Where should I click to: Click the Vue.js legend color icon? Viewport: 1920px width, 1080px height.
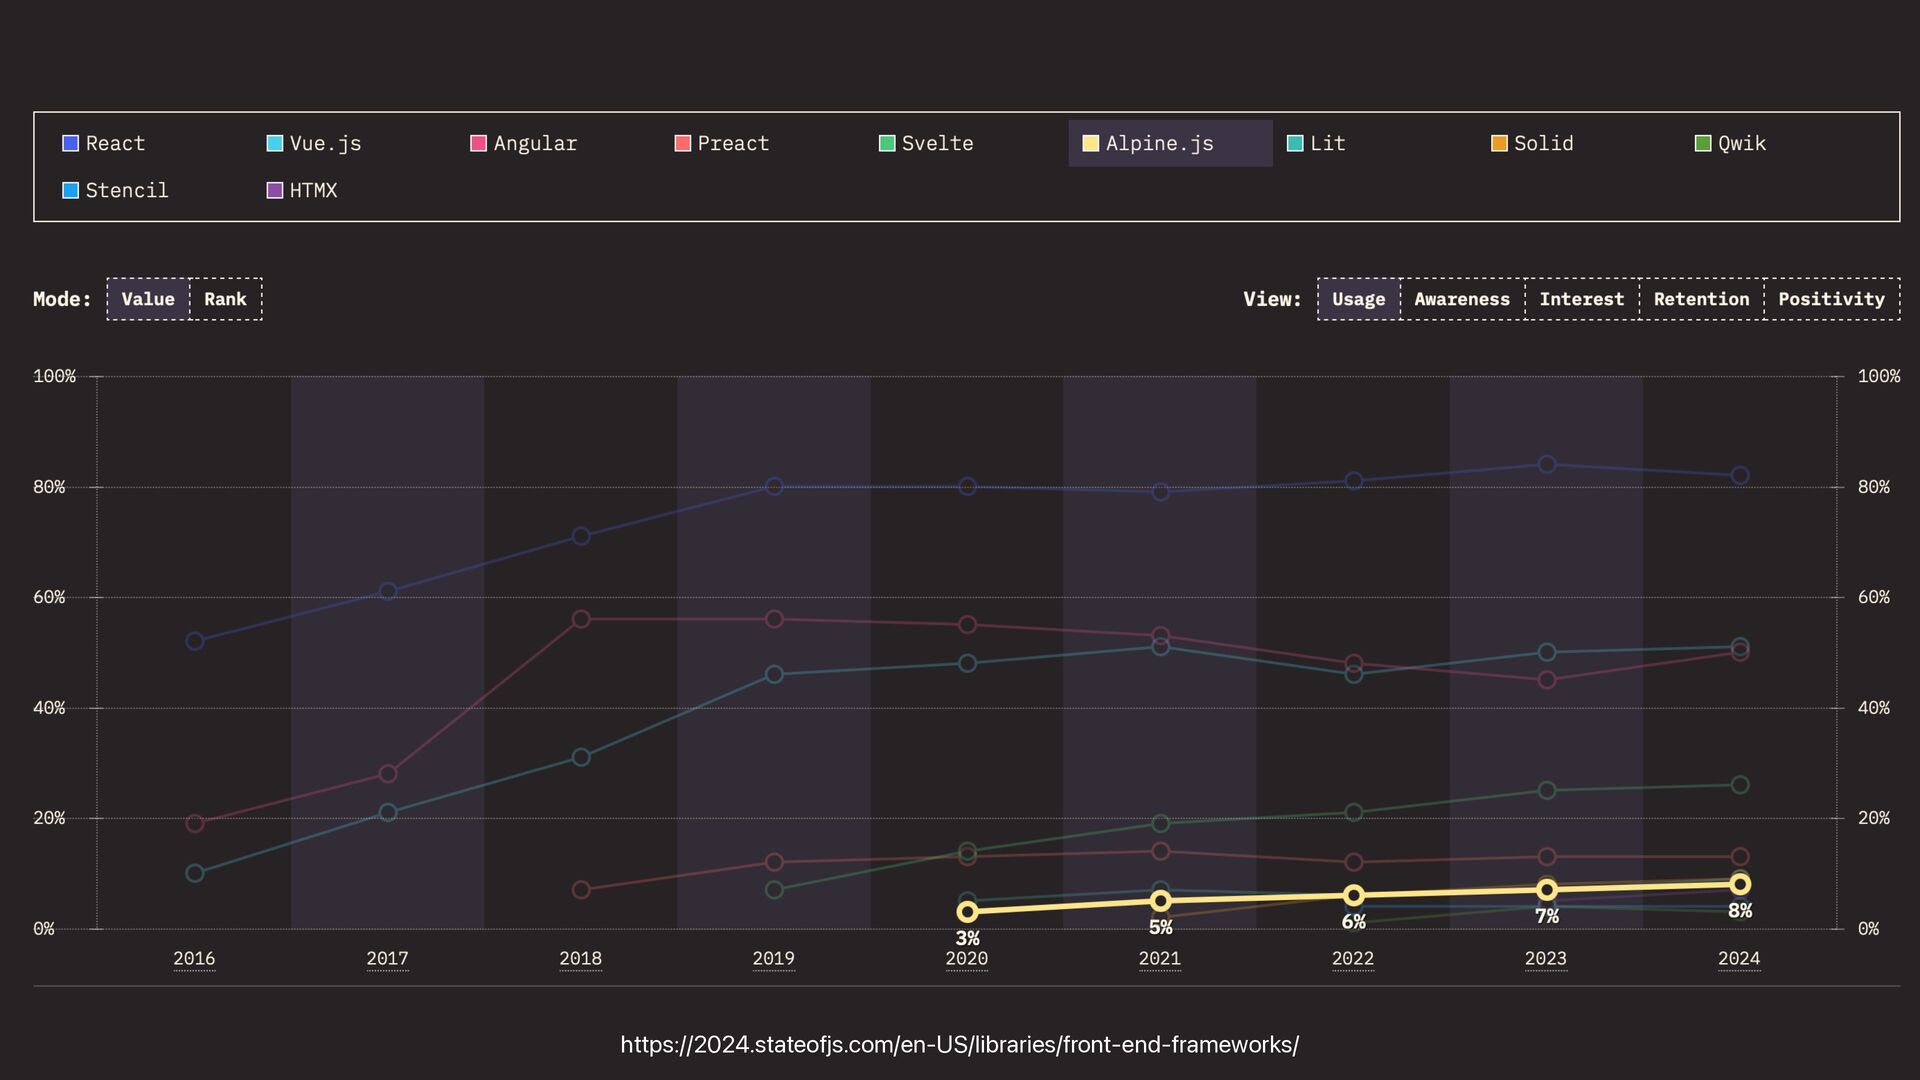click(275, 143)
